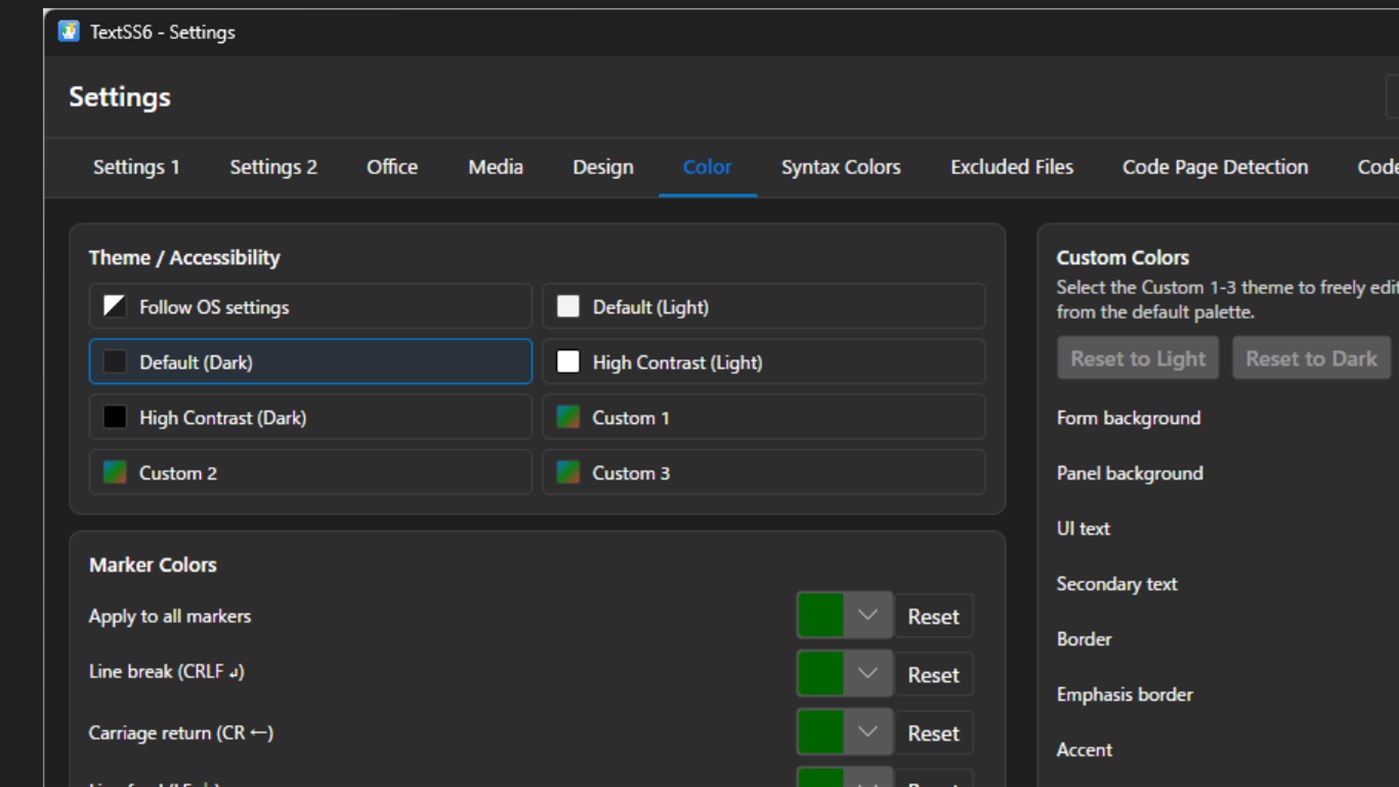Click the Default (Dark) theme swatch icon

115,362
